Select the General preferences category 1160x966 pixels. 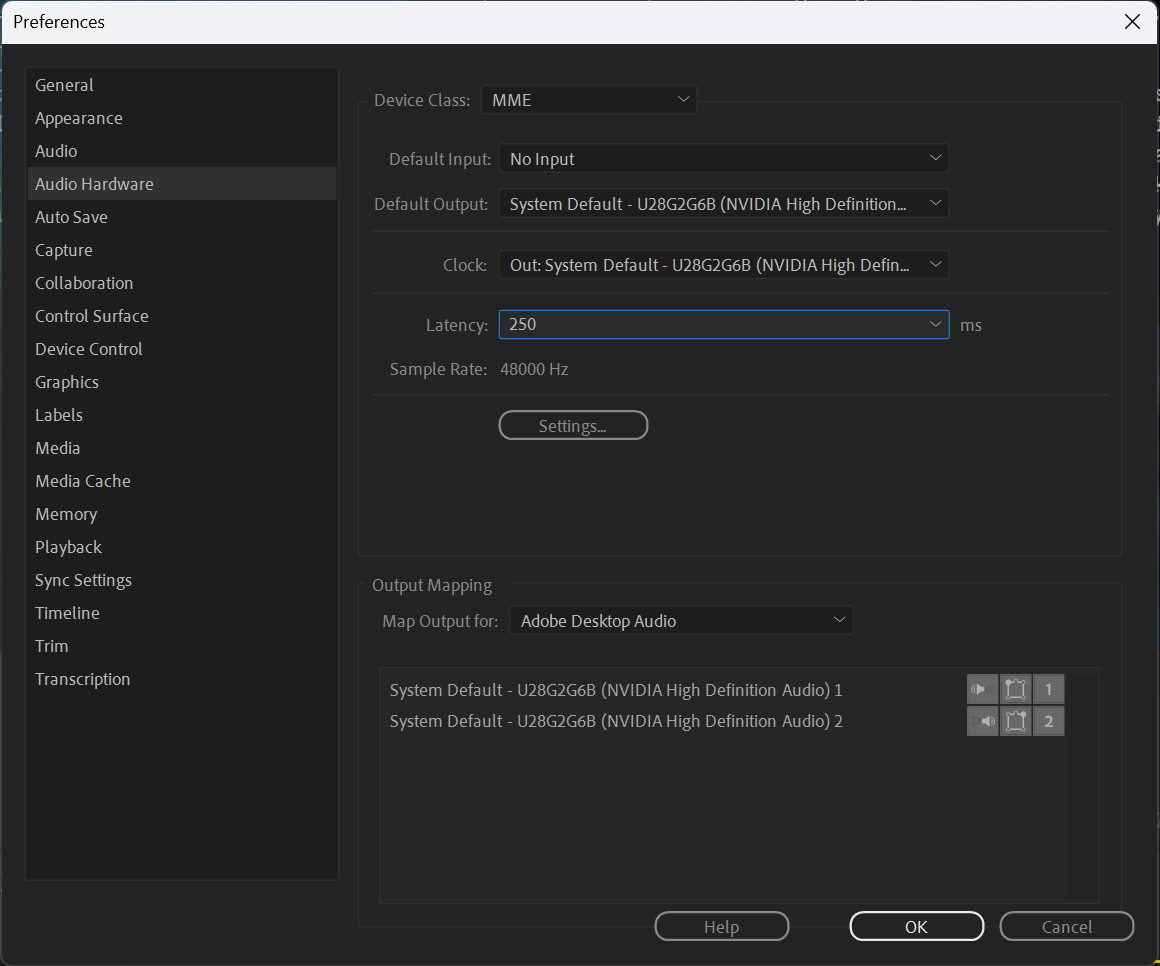tap(64, 85)
